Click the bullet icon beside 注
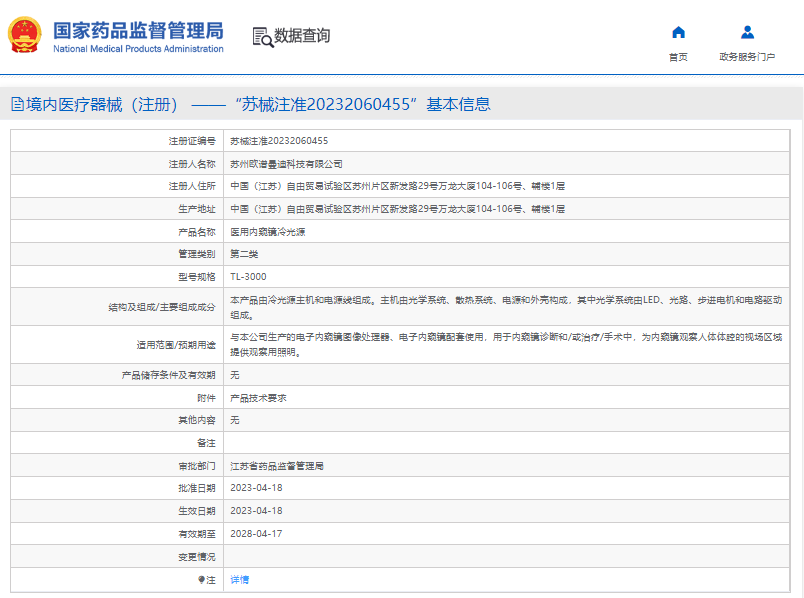This screenshot has height=598, width=804. click(x=202, y=580)
